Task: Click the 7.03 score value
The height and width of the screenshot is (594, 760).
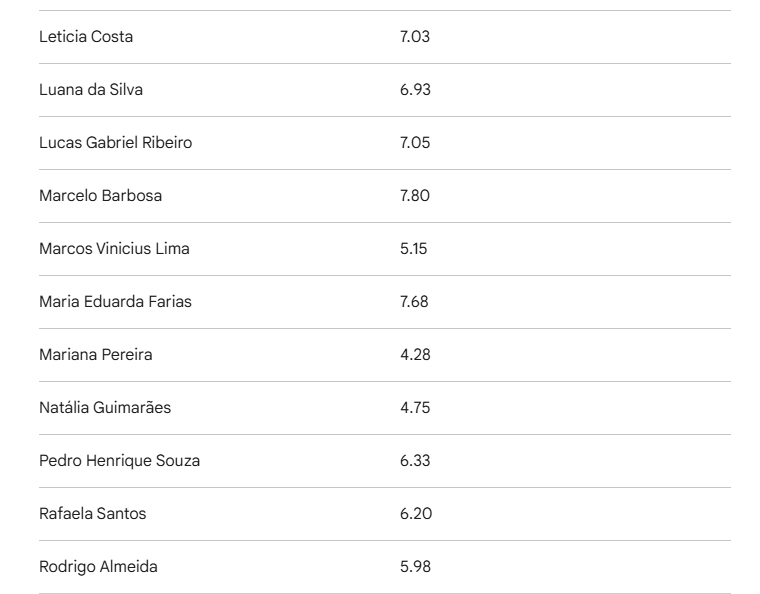Action: [x=414, y=37]
